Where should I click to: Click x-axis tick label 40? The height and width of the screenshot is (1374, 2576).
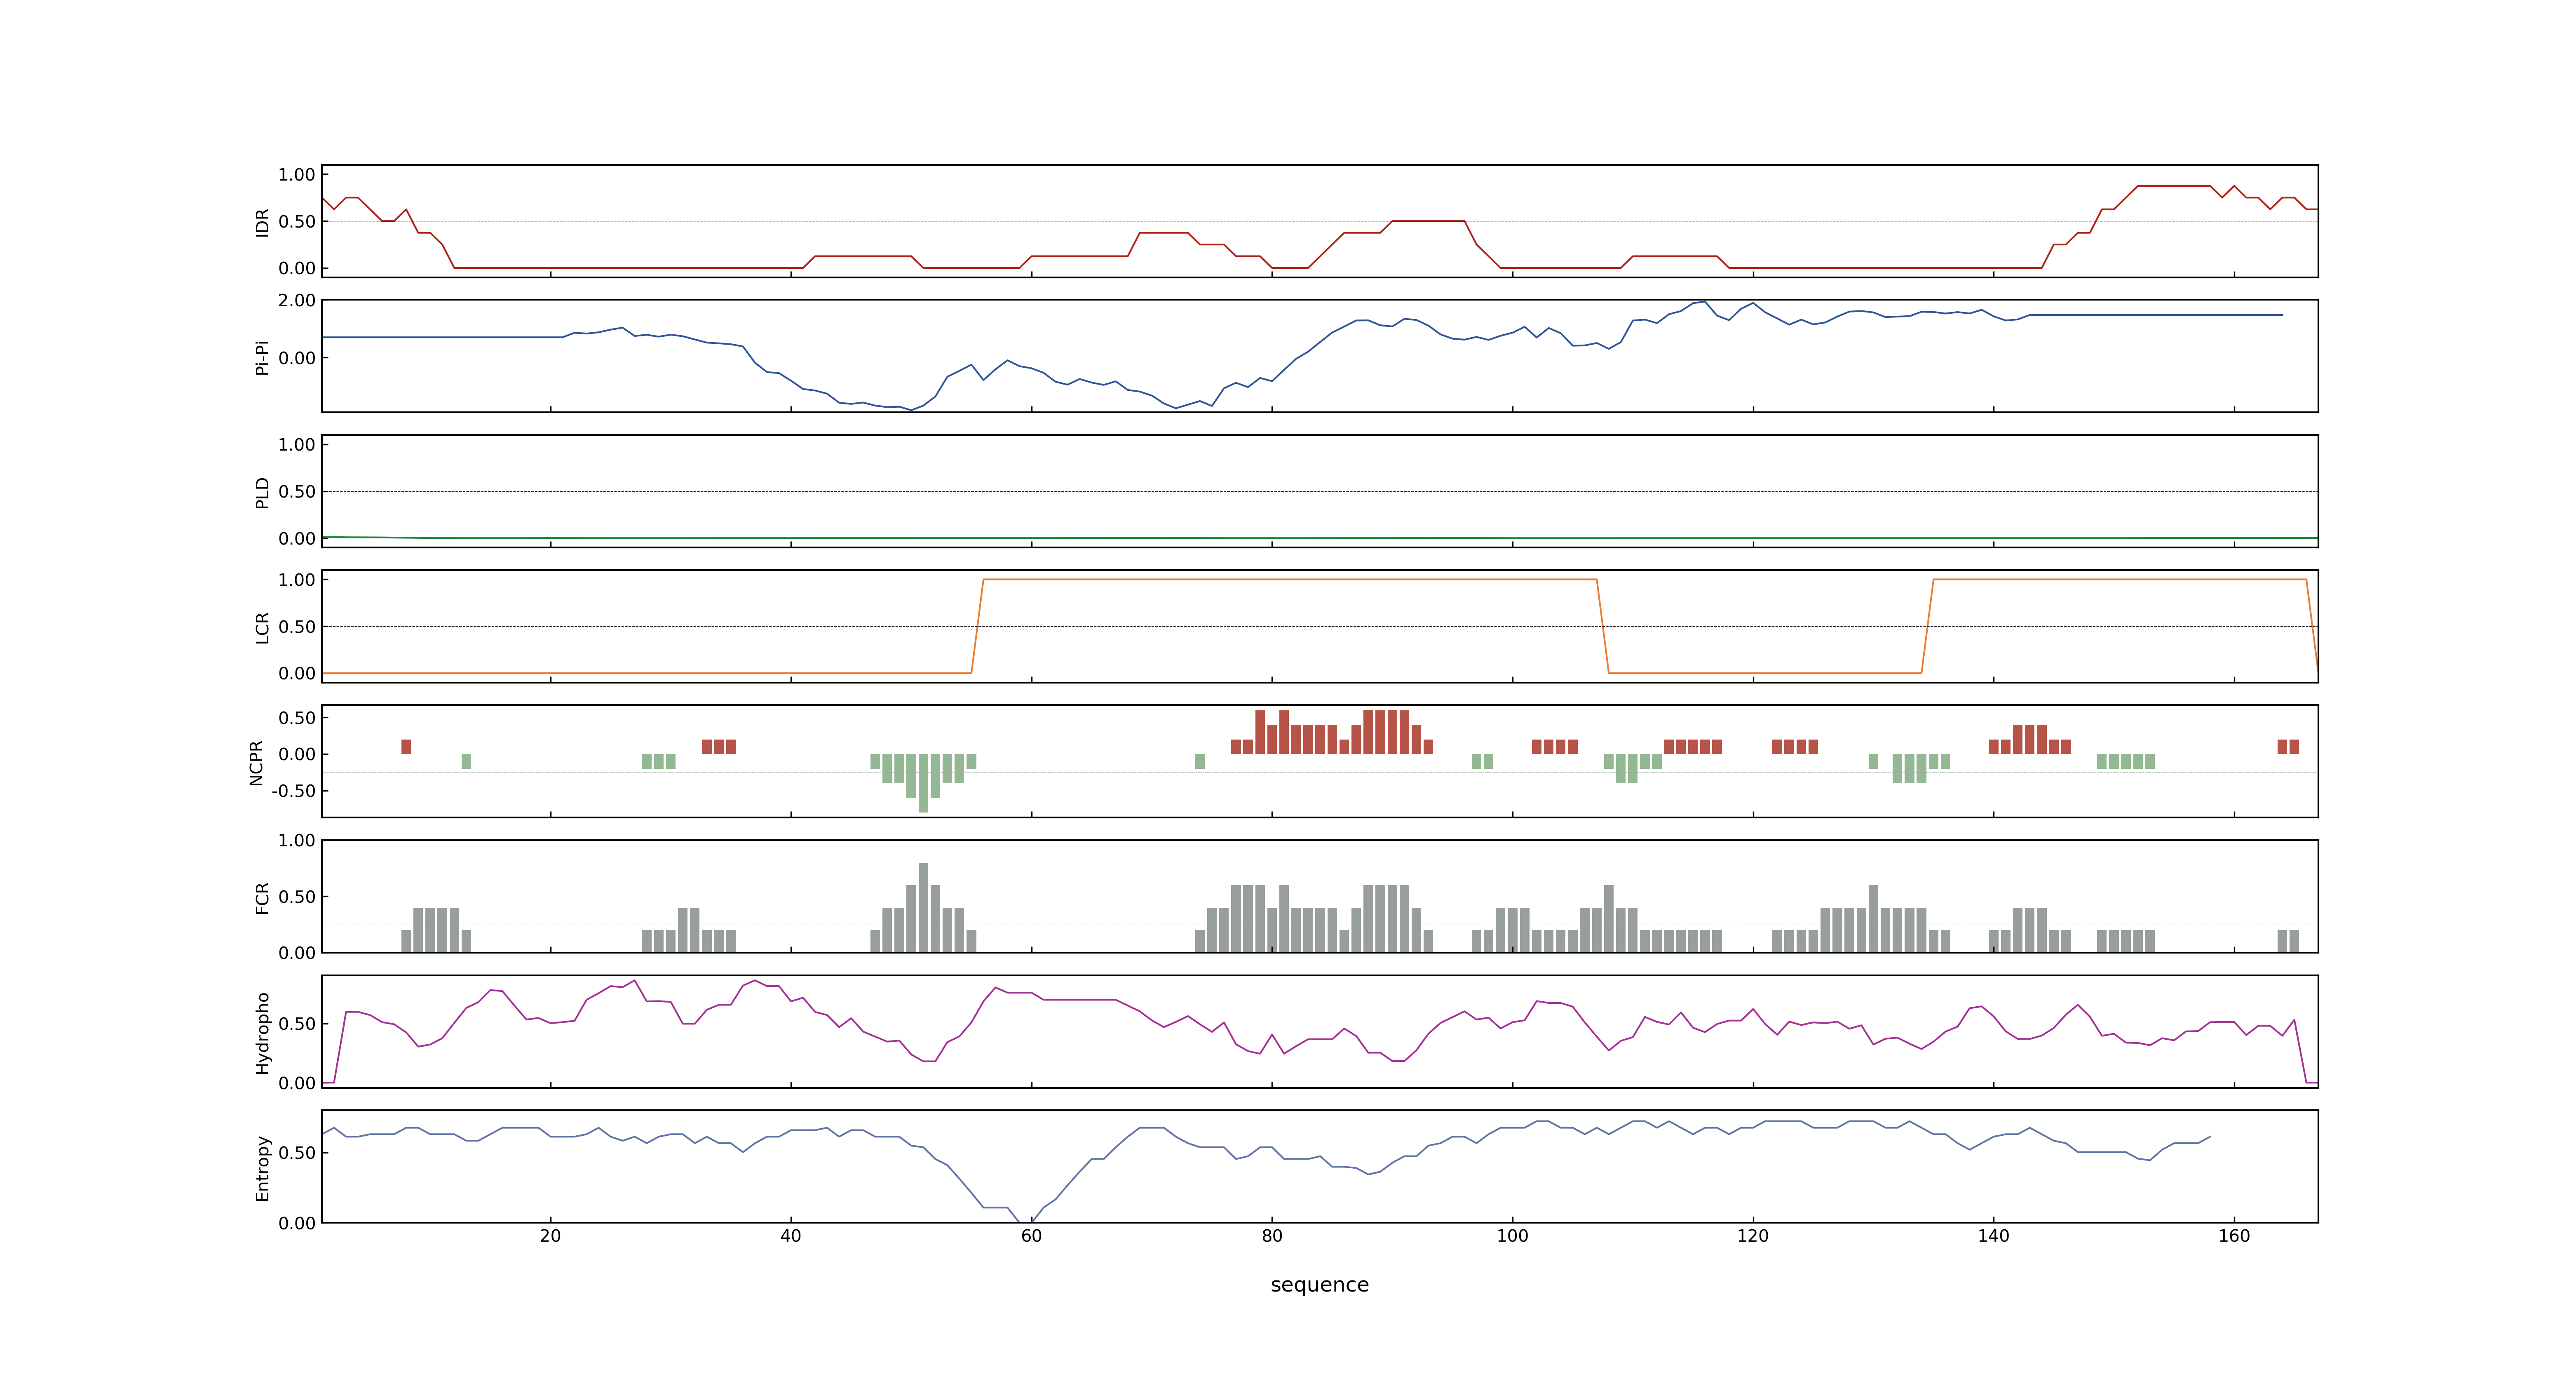pyautogui.click(x=791, y=1236)
